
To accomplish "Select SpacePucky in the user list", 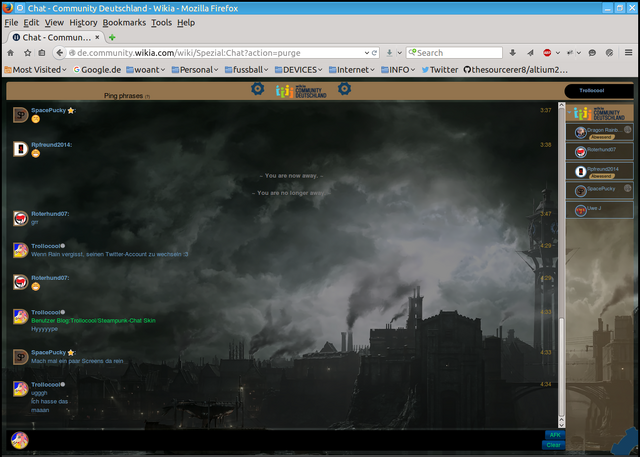I will (599, 190).
